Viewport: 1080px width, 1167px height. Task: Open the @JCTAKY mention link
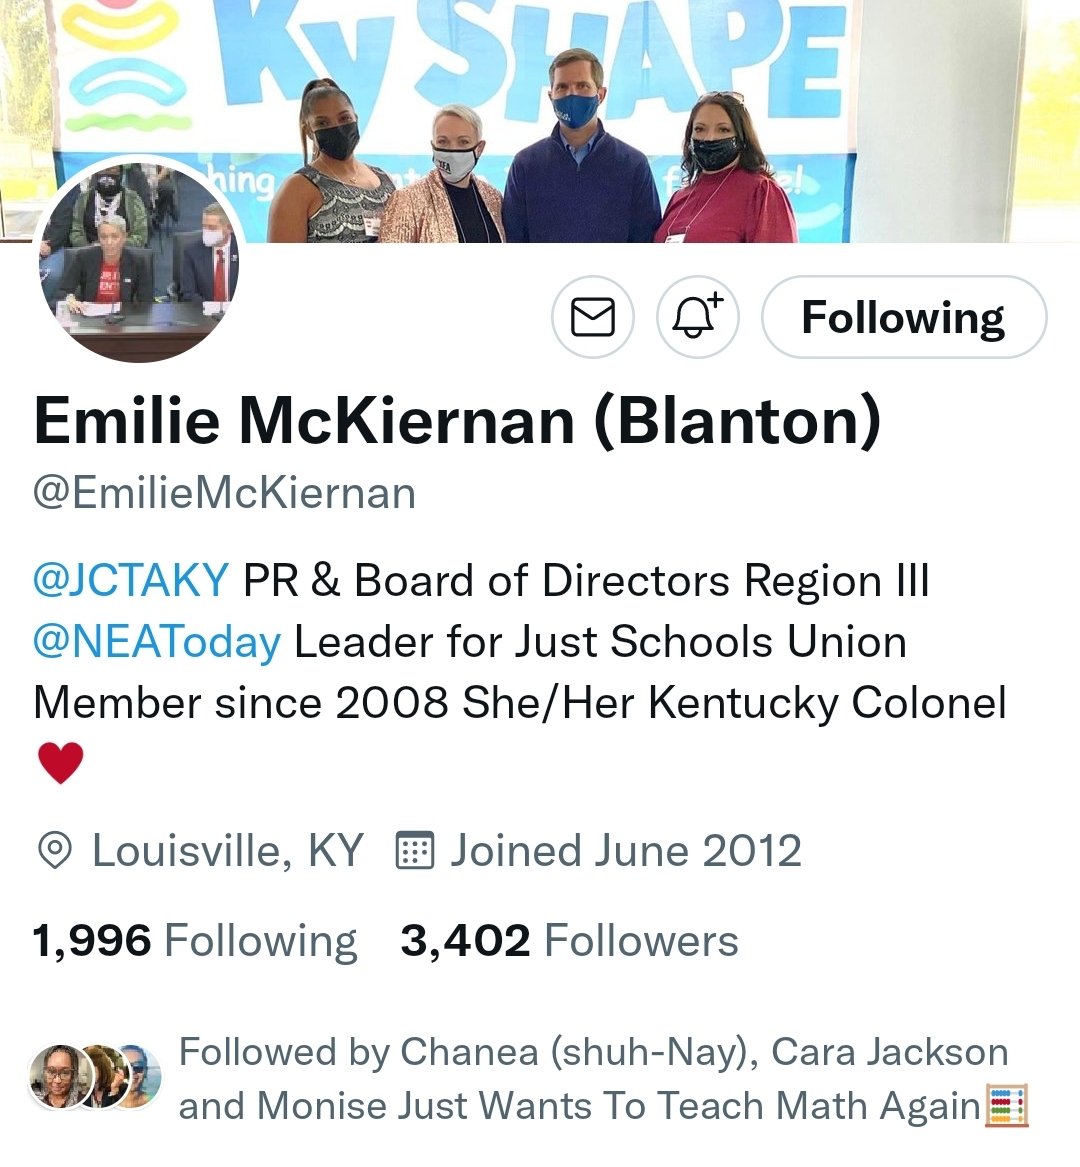coord(131,580)
